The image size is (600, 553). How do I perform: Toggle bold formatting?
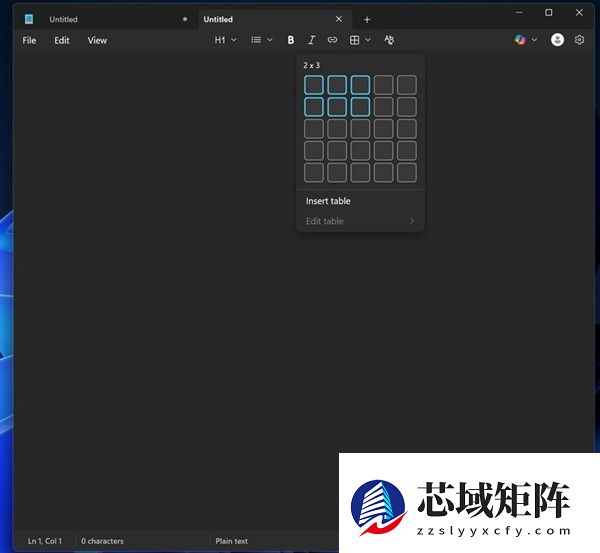(x=291, y=40)
